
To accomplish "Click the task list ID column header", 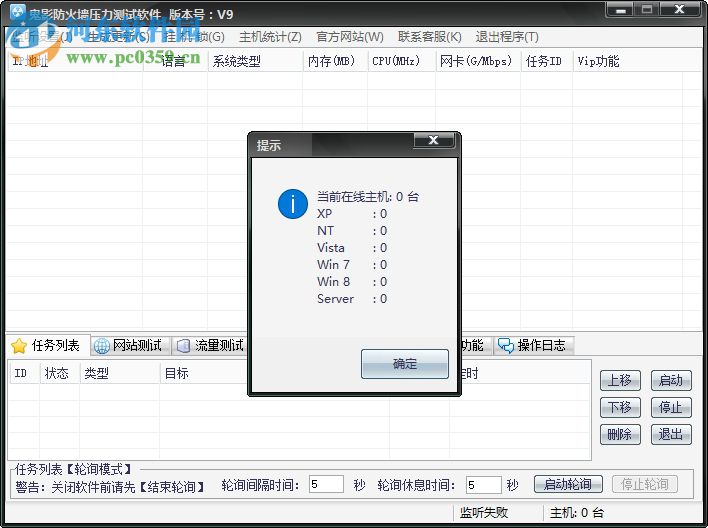I will pyautogui.click(x=24, y=373).
